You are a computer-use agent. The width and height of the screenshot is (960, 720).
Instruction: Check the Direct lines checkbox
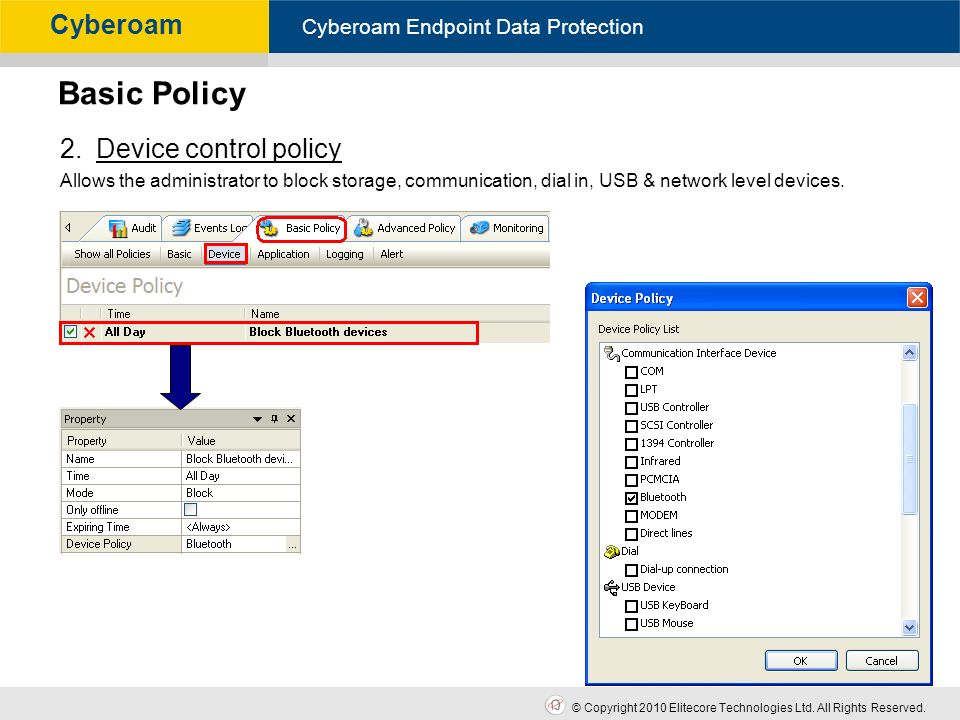click(x=631, y=534)
